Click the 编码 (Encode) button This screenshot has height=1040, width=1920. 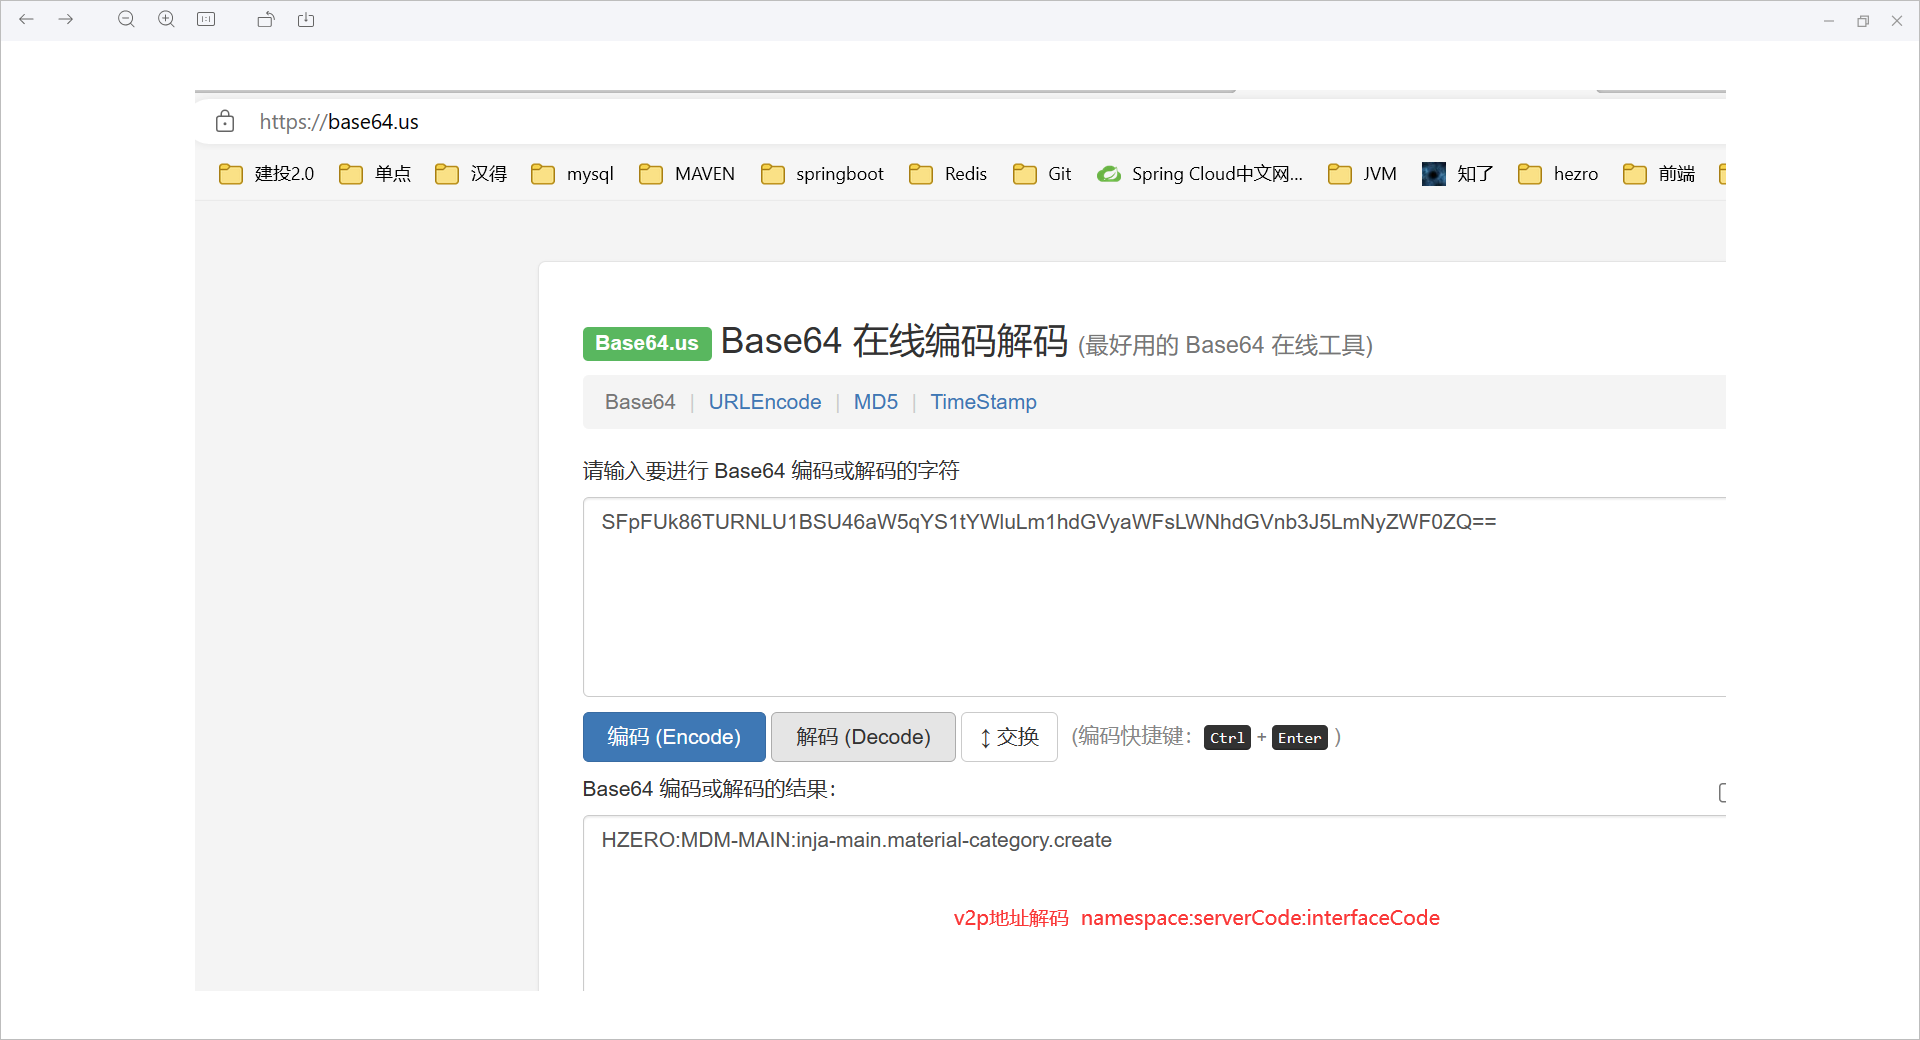click(674, 737)
